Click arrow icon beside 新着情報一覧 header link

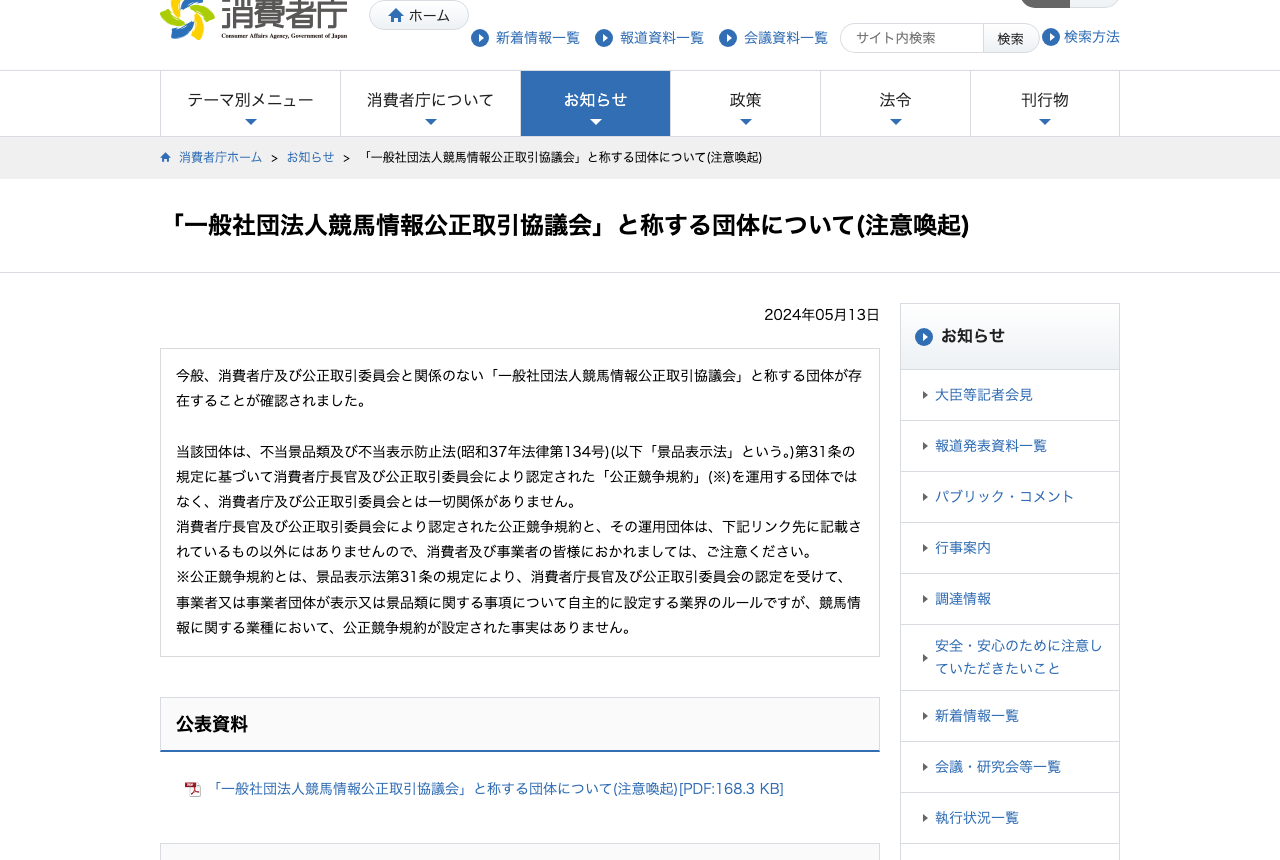tap(480, 38)
